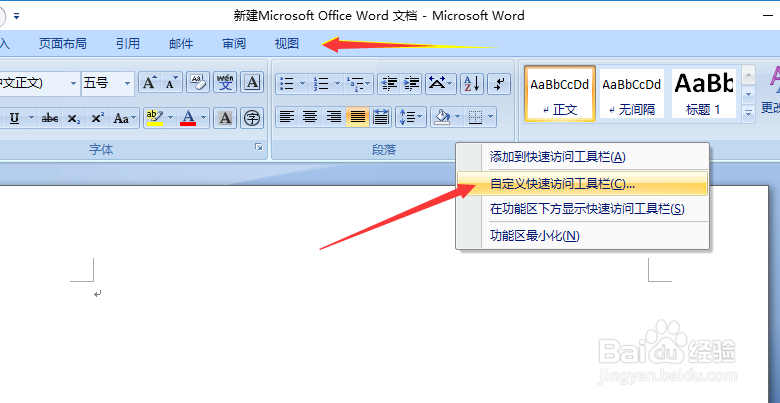This screenshot has width=780, height=403.
Task: Open the Change Case (Aa) dropdown
Action: click(125, 118)
